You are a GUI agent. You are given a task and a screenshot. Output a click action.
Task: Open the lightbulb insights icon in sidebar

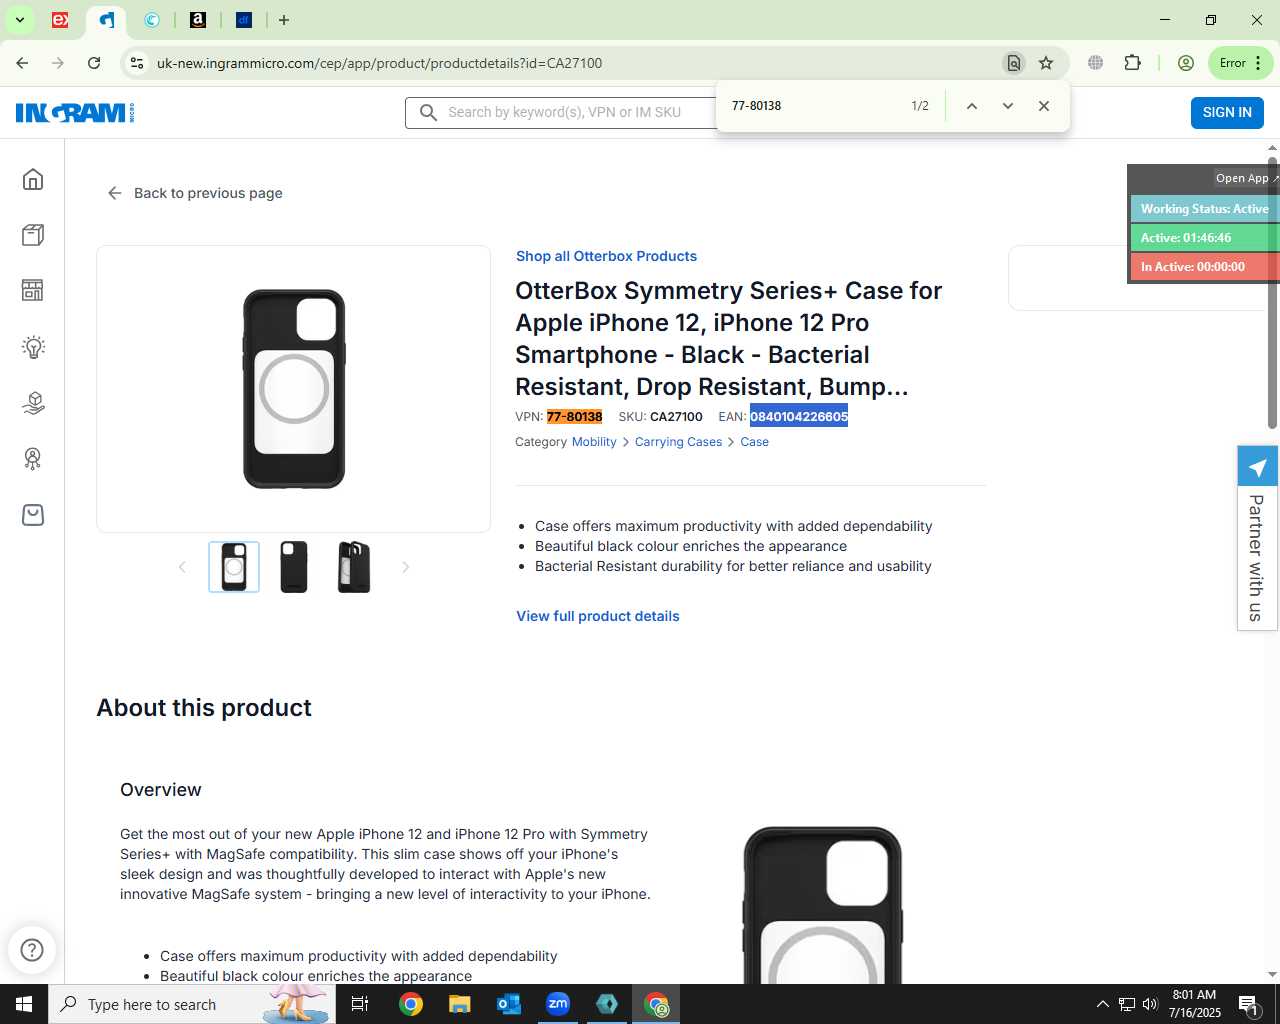tap(33, 347)
